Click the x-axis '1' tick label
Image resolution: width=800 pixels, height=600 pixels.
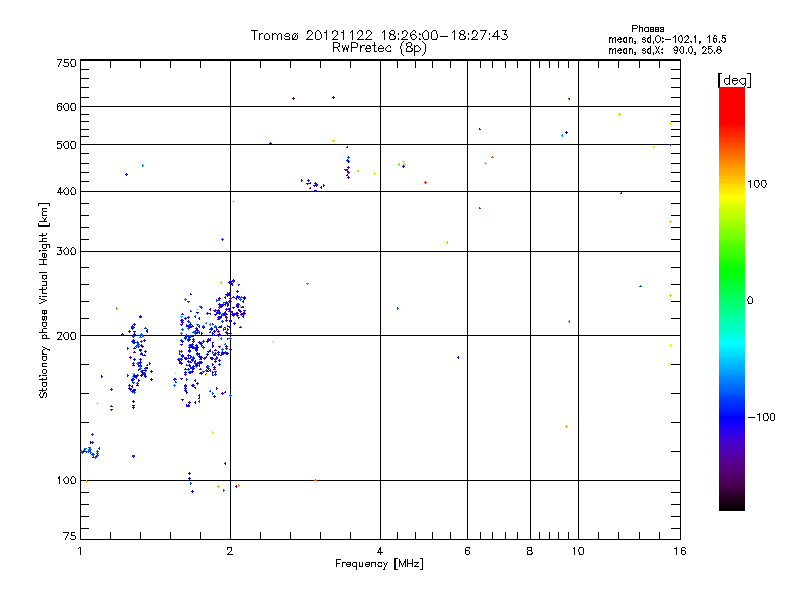coord(80,551)
